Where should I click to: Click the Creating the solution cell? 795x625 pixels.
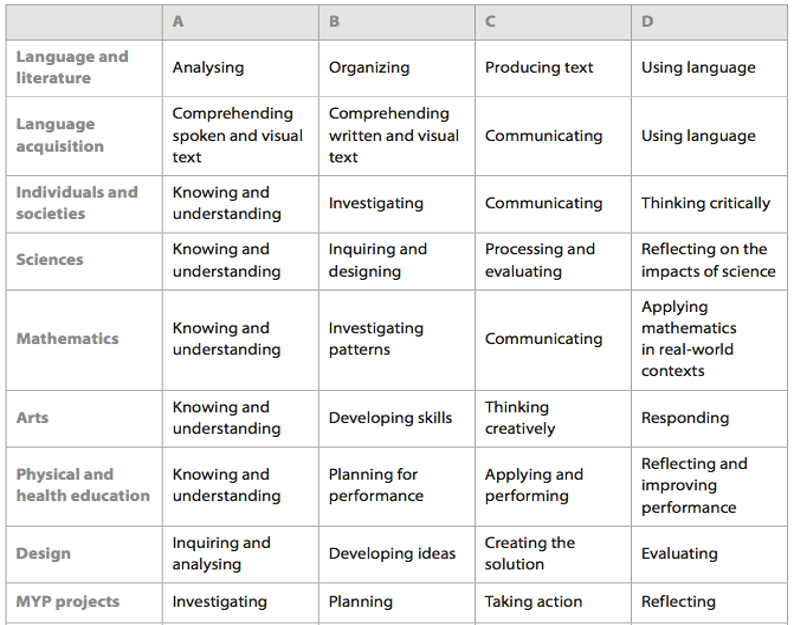click(x=529, y=554)
